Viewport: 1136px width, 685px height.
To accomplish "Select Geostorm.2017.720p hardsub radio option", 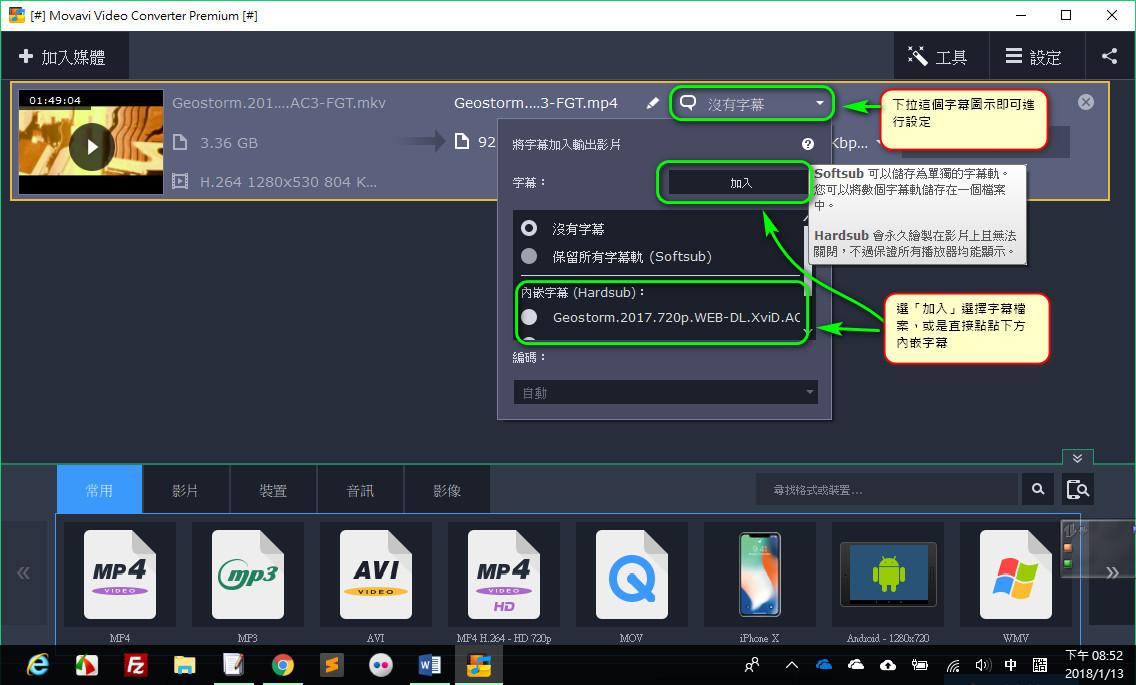I will tap(529, 317).
